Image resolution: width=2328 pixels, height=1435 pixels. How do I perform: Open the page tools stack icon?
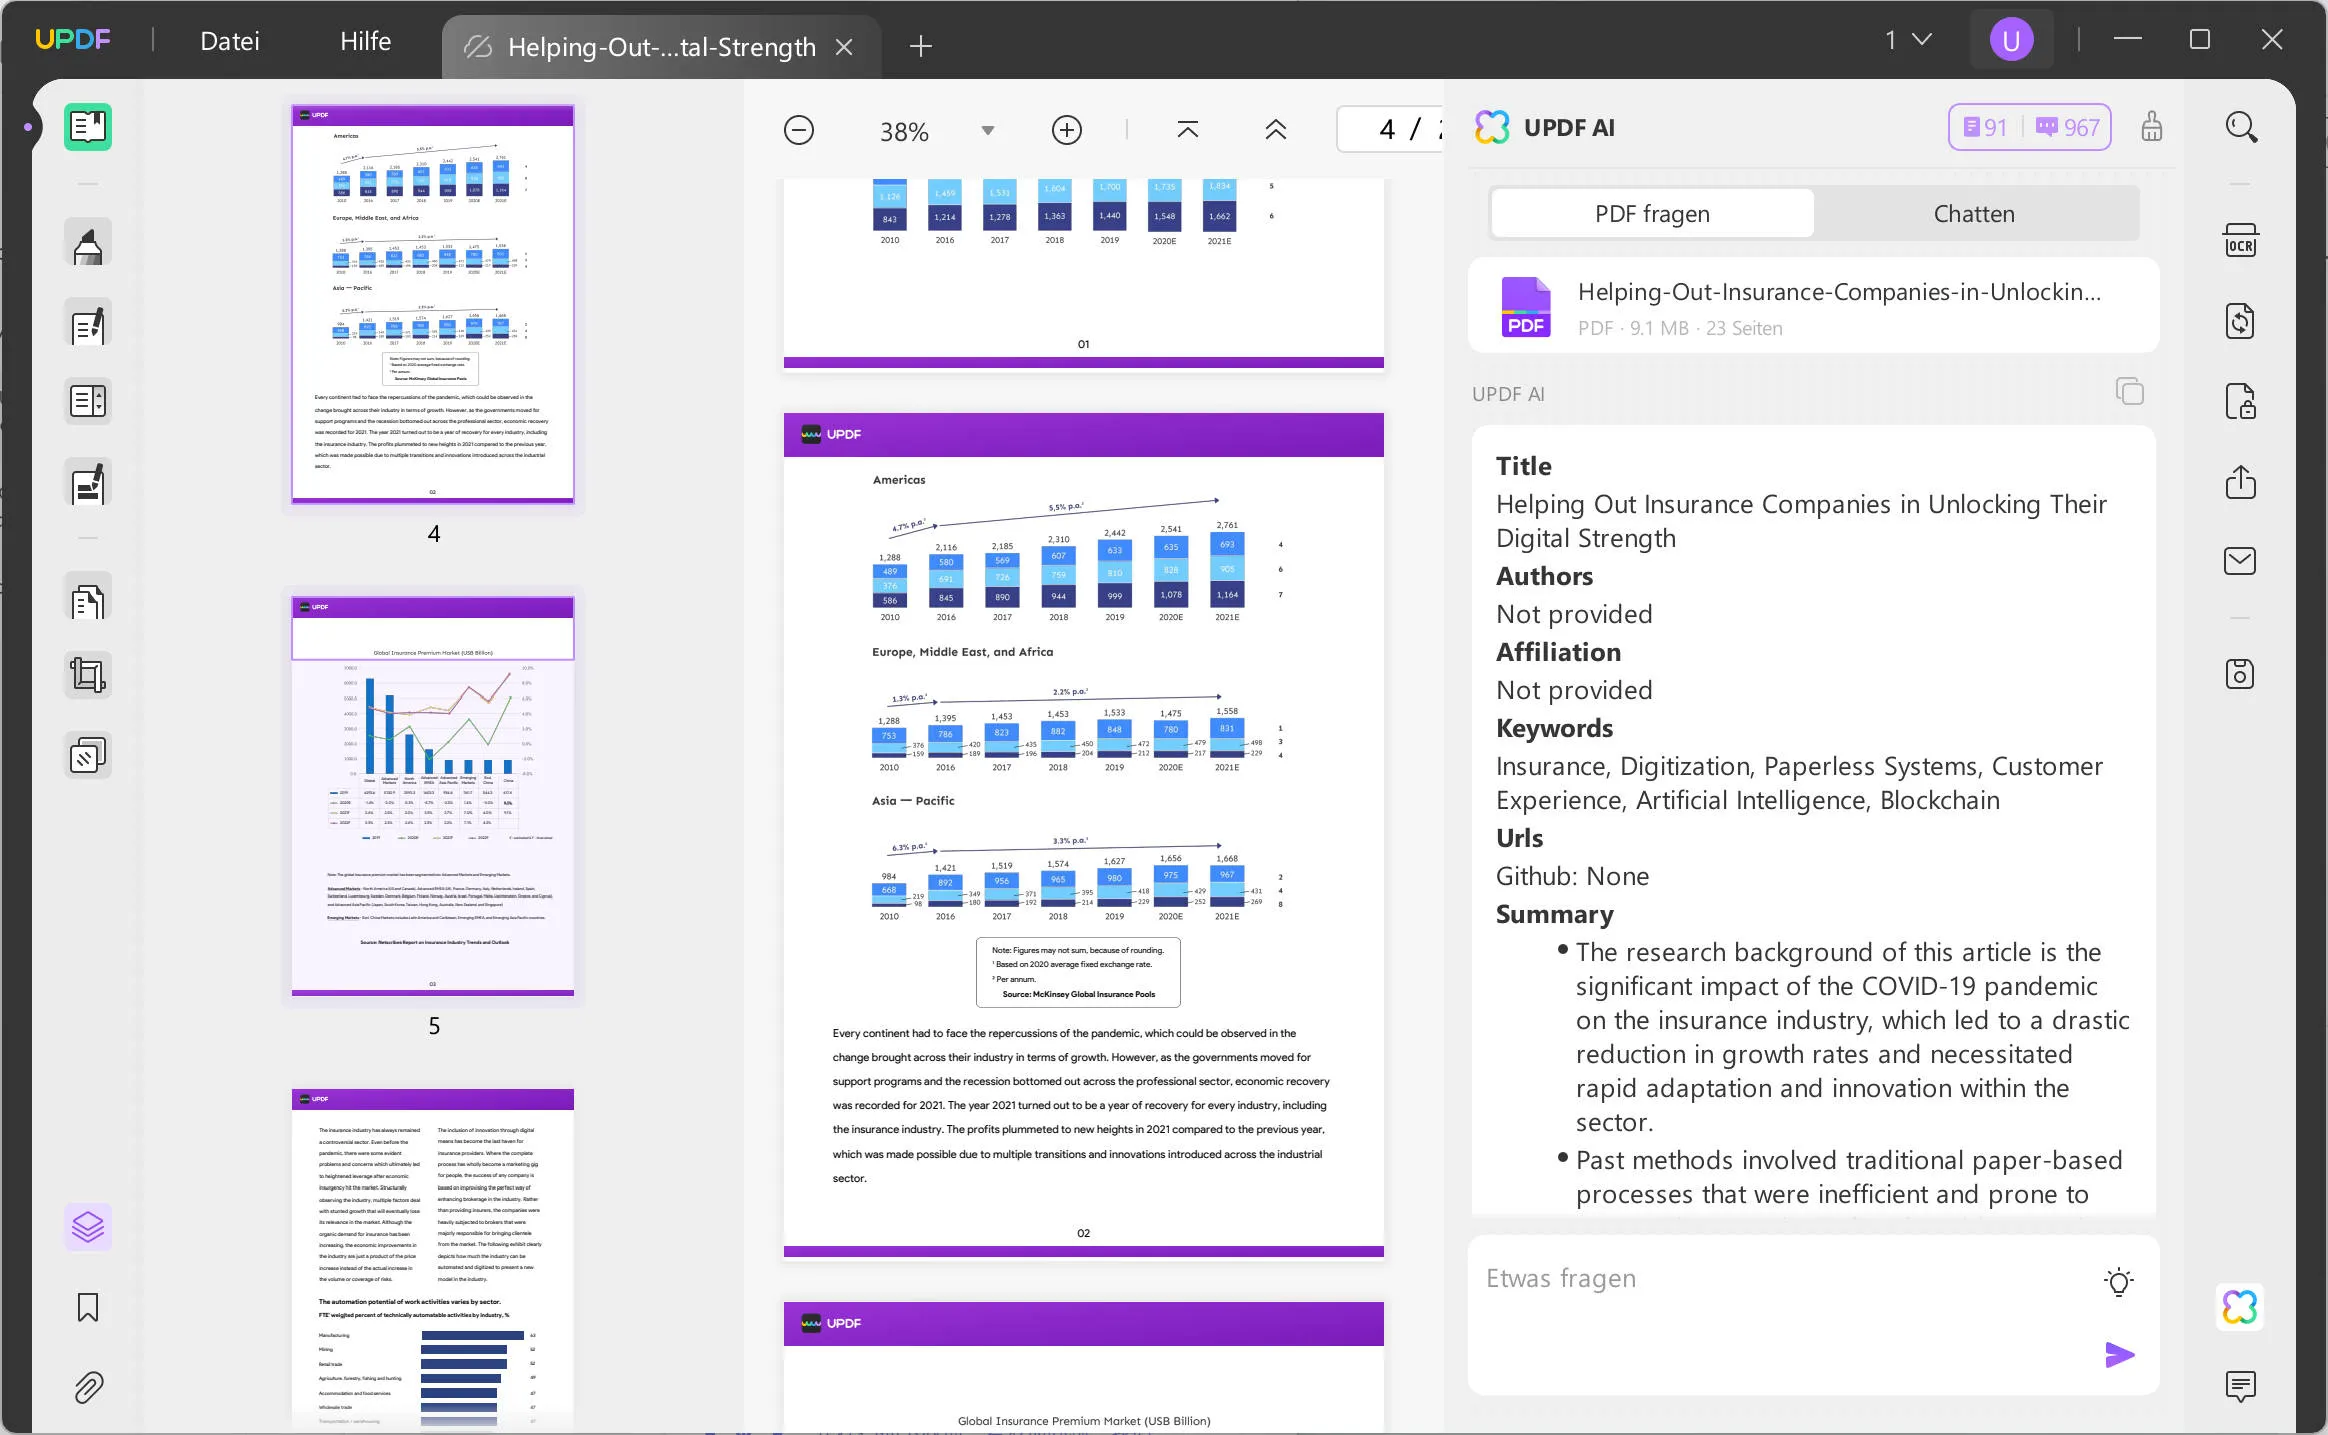[88, 756]
